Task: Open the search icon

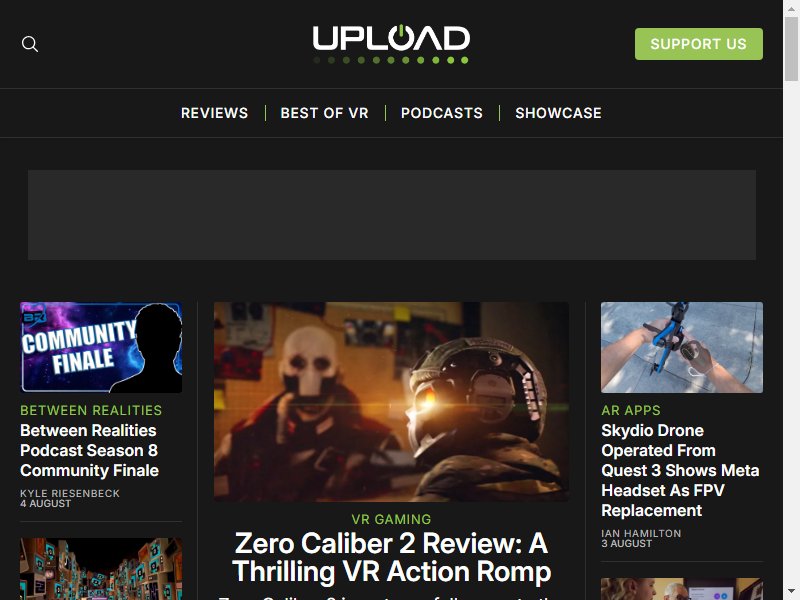Action: 30,44
